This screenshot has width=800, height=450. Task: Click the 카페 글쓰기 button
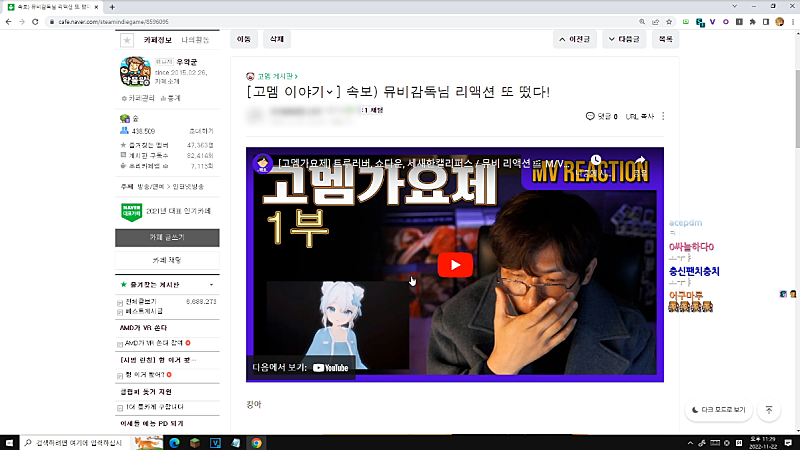[167, 238]
